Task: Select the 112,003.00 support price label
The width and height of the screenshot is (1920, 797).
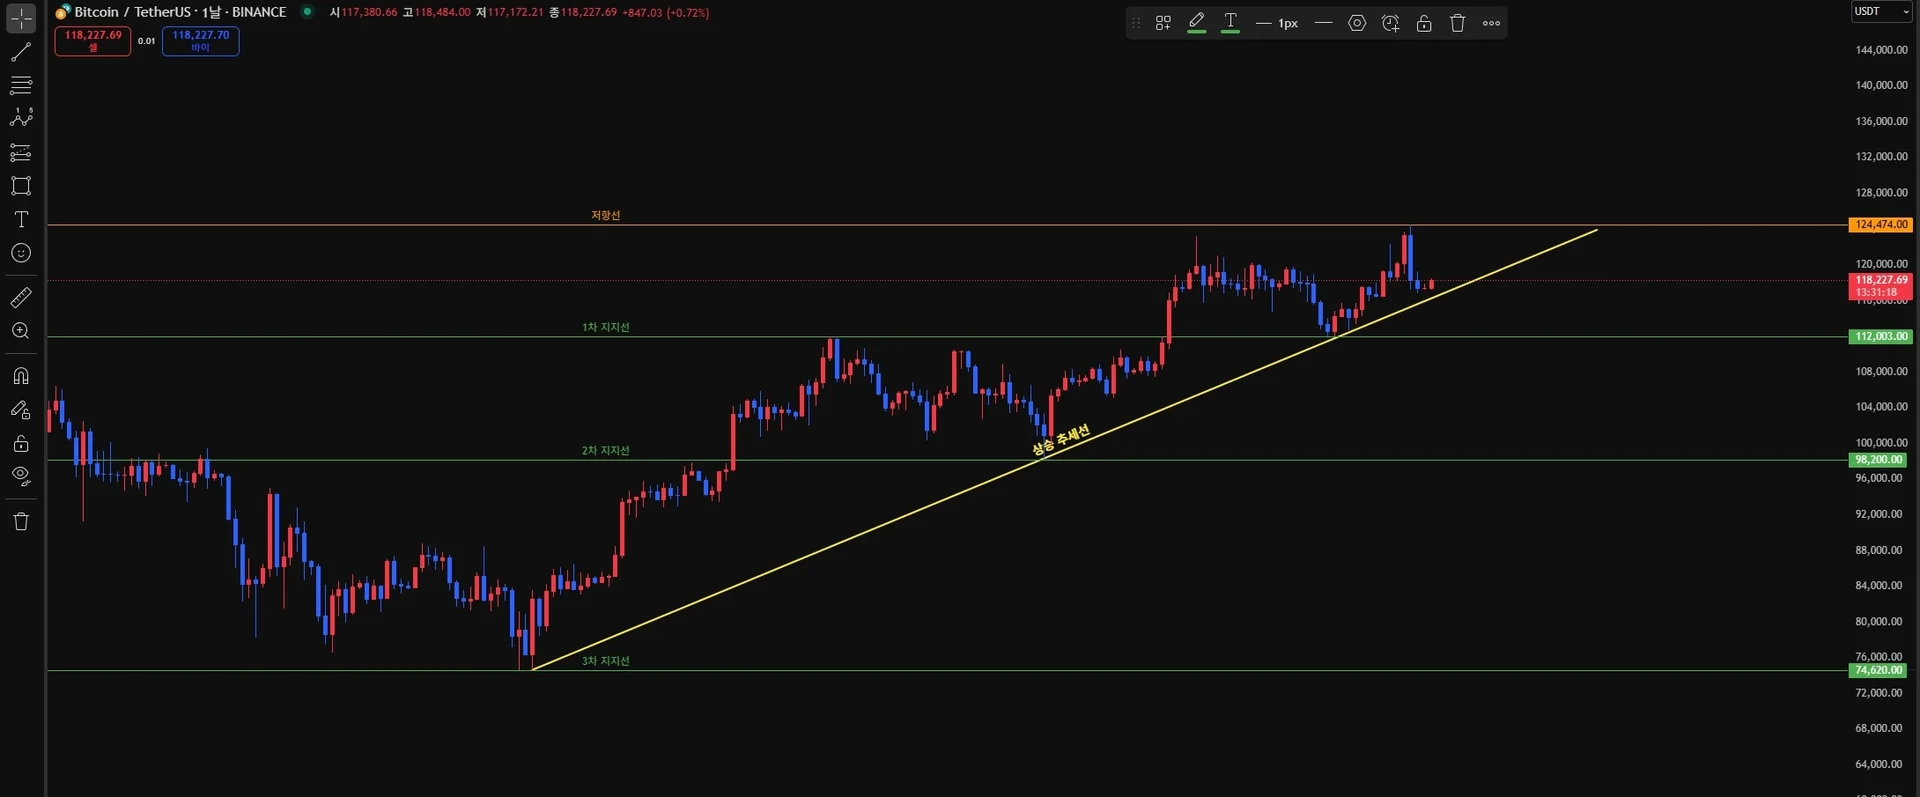Action: pos(1881,337)
